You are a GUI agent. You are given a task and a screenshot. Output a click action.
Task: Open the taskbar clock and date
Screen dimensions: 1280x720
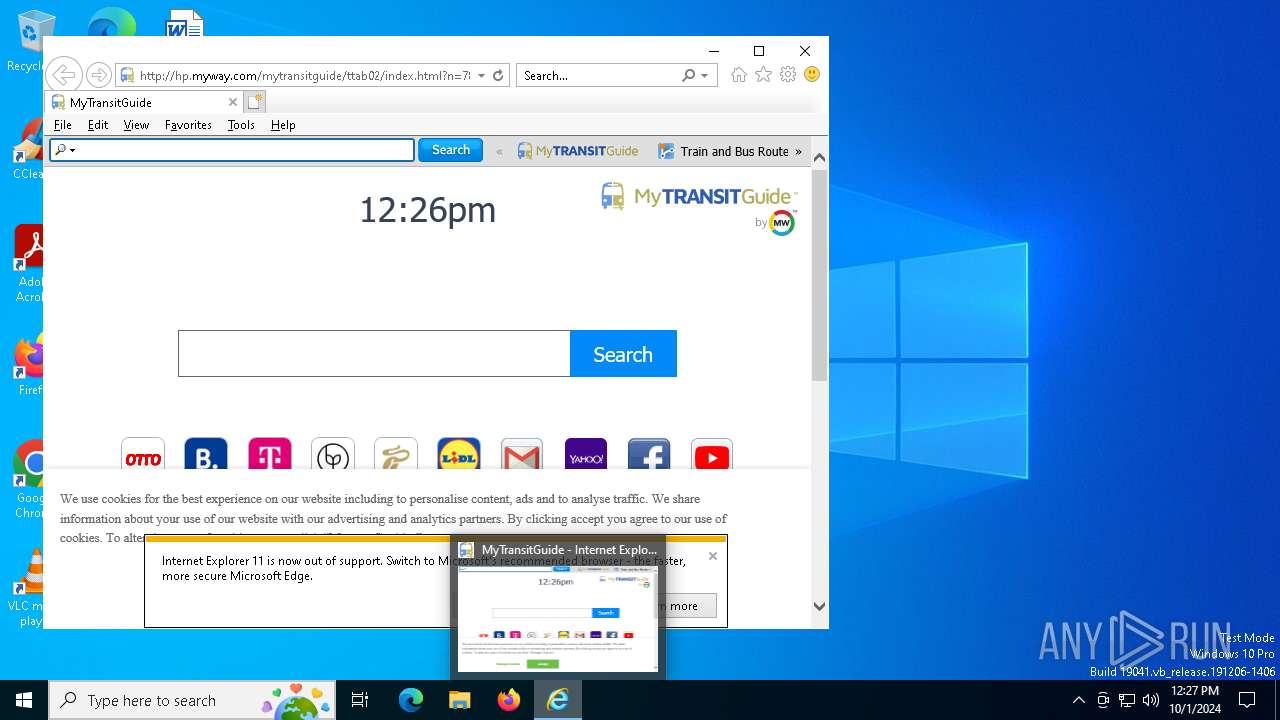(x=1195, y=700)
